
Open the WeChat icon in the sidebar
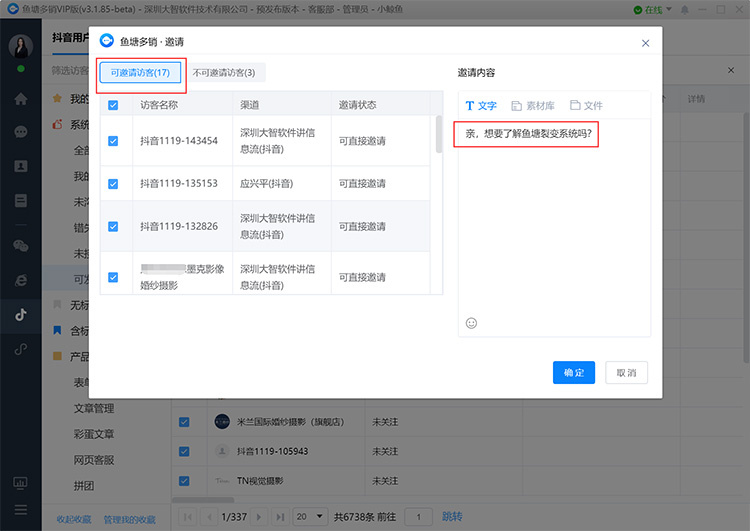pos(21,246)
